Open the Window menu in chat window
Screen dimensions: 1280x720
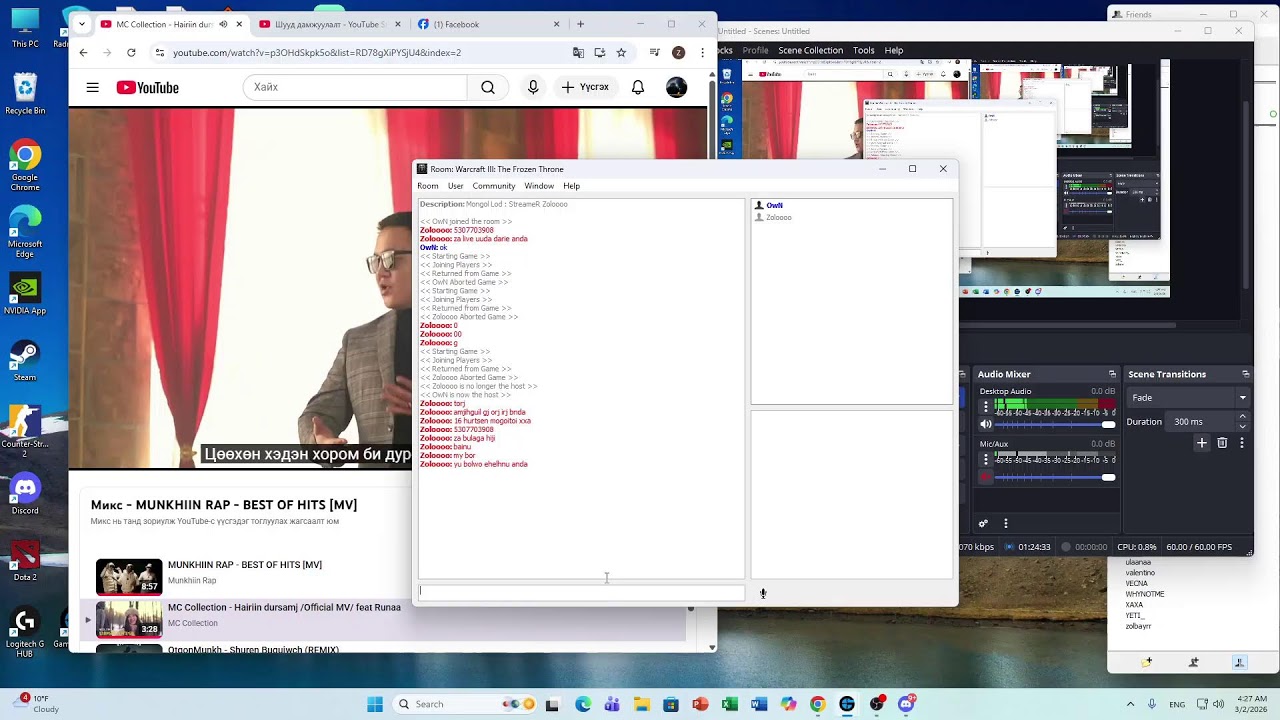tap(539, 186)
